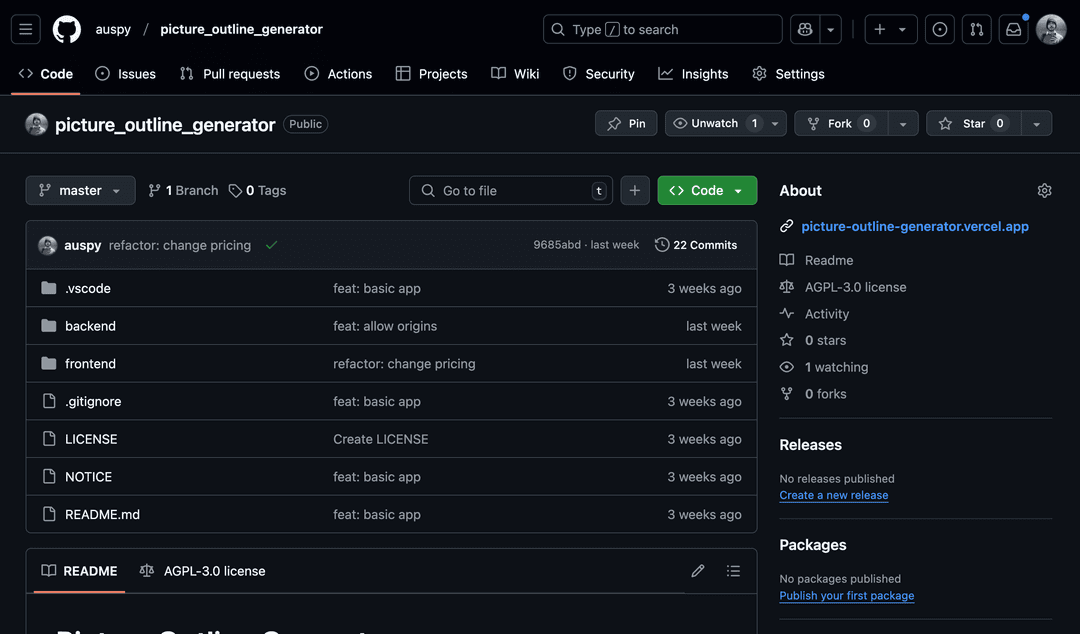This screenshot has height=634, width=1080.
Task: Open the Wiki tab
Action: pyautogui.click(x=515, y=74)
